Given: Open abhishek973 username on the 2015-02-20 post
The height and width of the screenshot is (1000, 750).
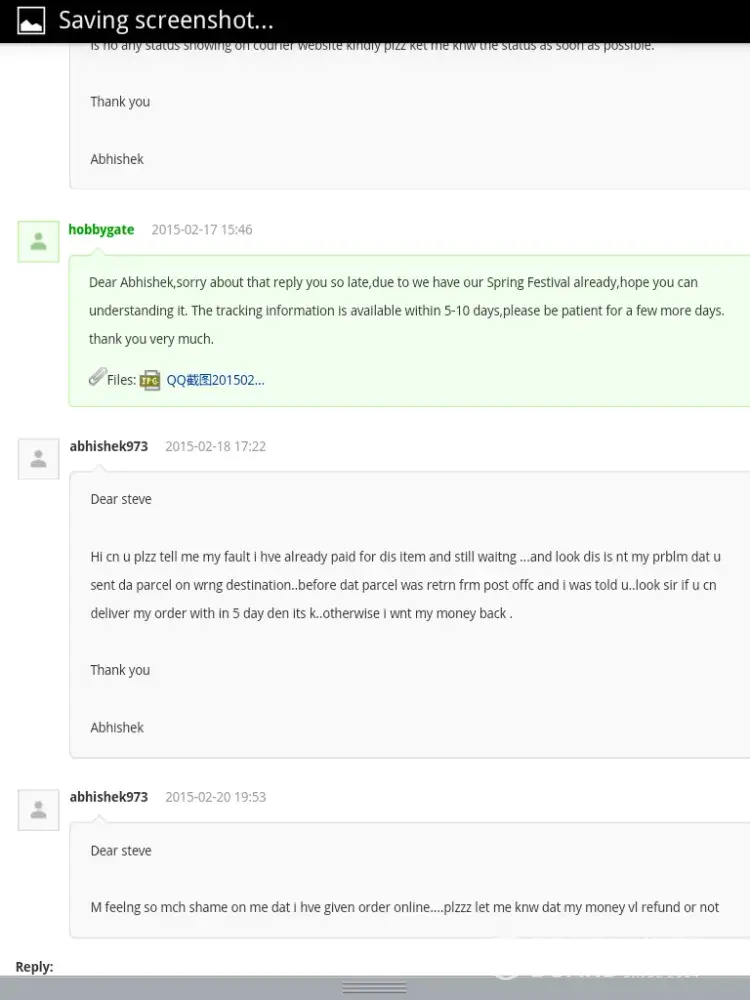Looking at the screenshot, I should (109, 797).
